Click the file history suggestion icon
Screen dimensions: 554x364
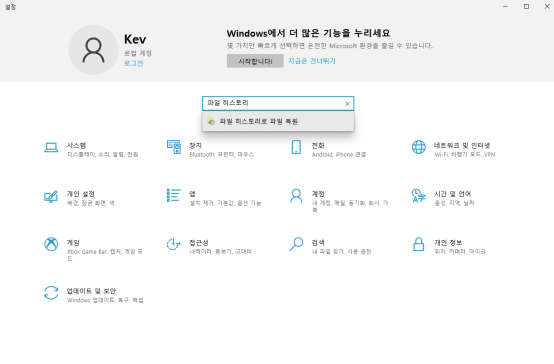211,121
